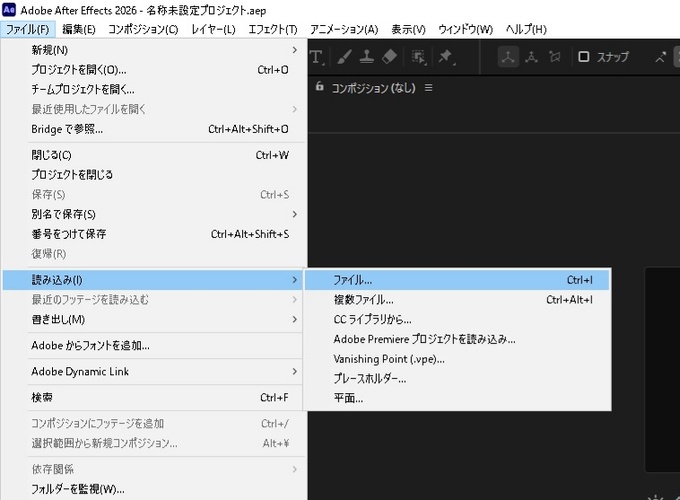Open the エフェクト(T) menu
Image resolution: width=680 pixels, height=500 pixels.
(x=273, y=29)
